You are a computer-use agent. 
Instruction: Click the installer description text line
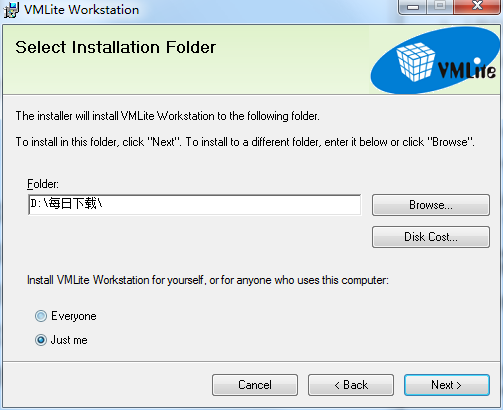point(168,116)
